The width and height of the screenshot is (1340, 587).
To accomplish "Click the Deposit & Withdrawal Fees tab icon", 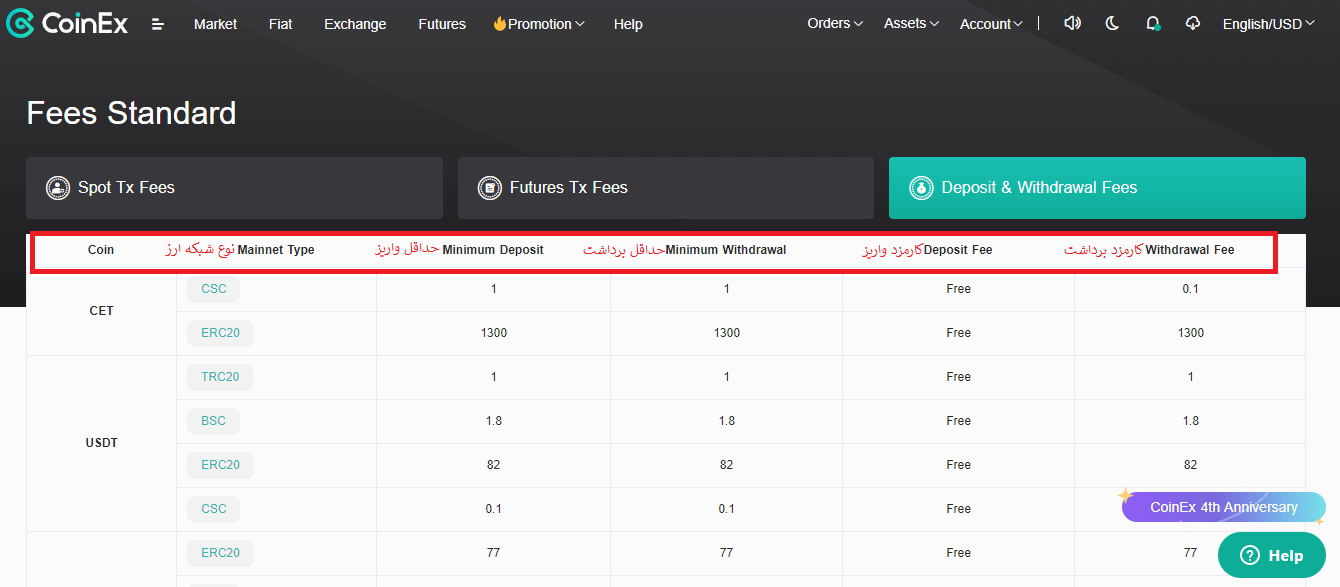I will 921,188.
